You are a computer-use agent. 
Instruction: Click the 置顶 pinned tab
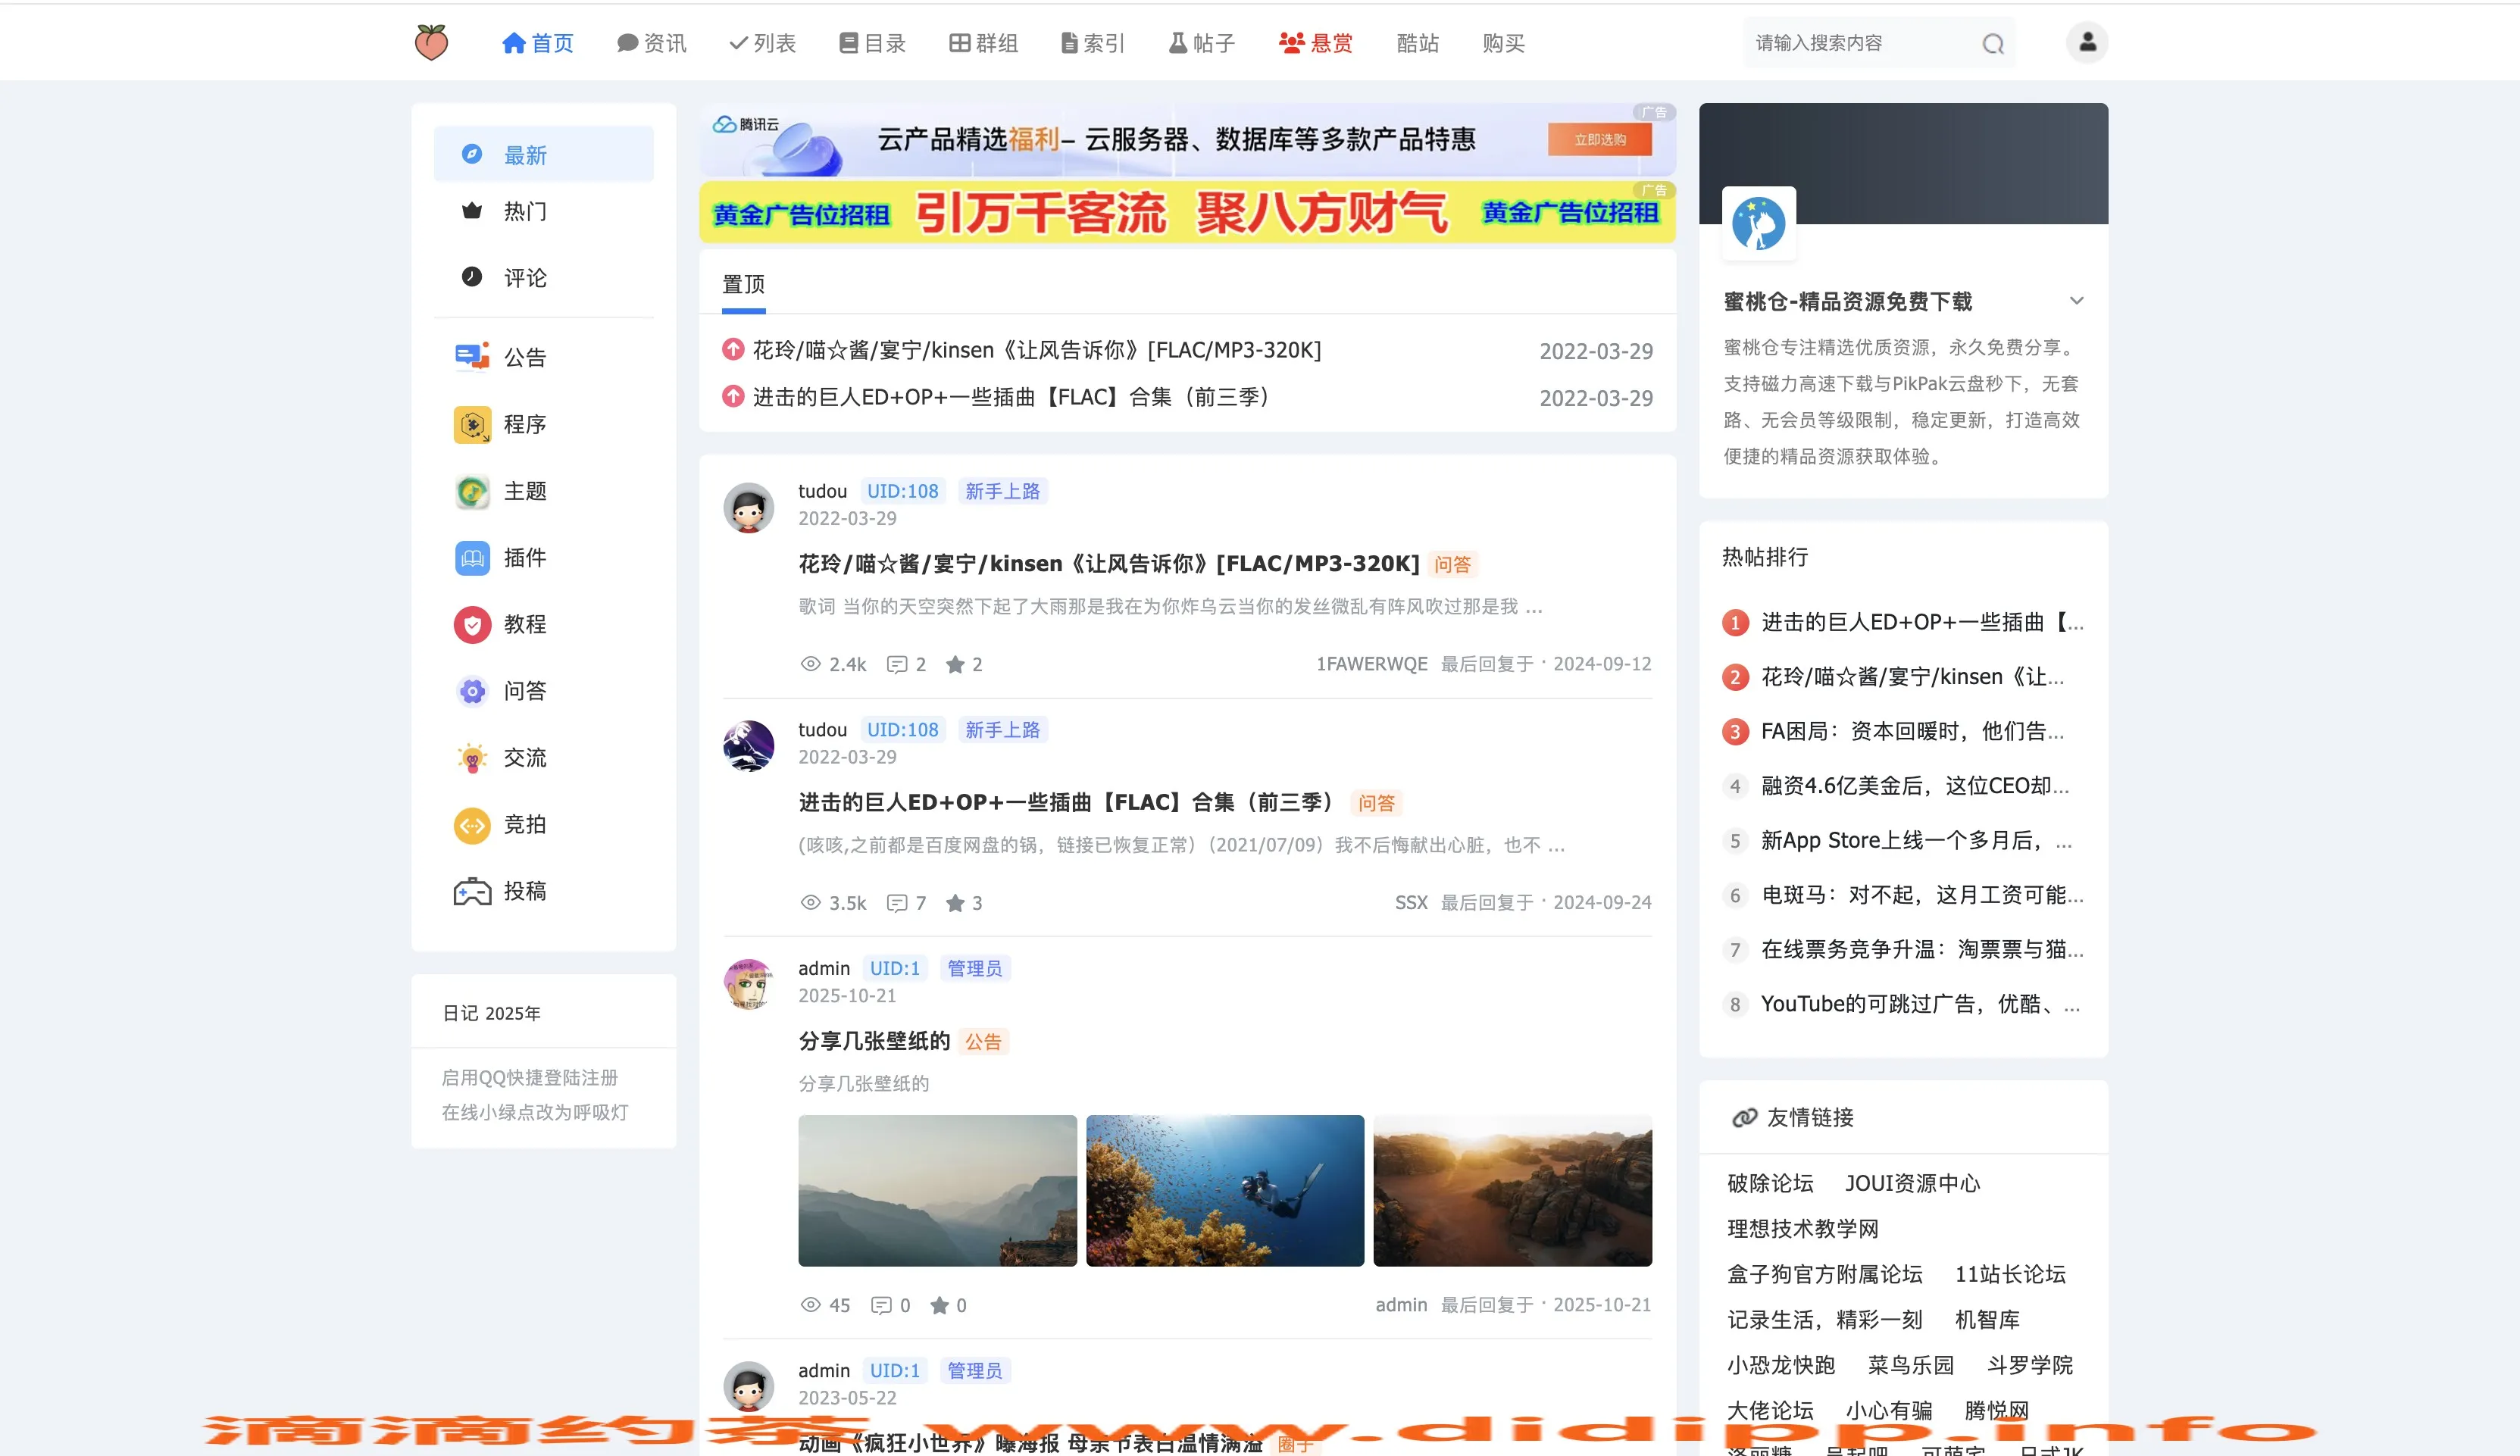[743, 285]
